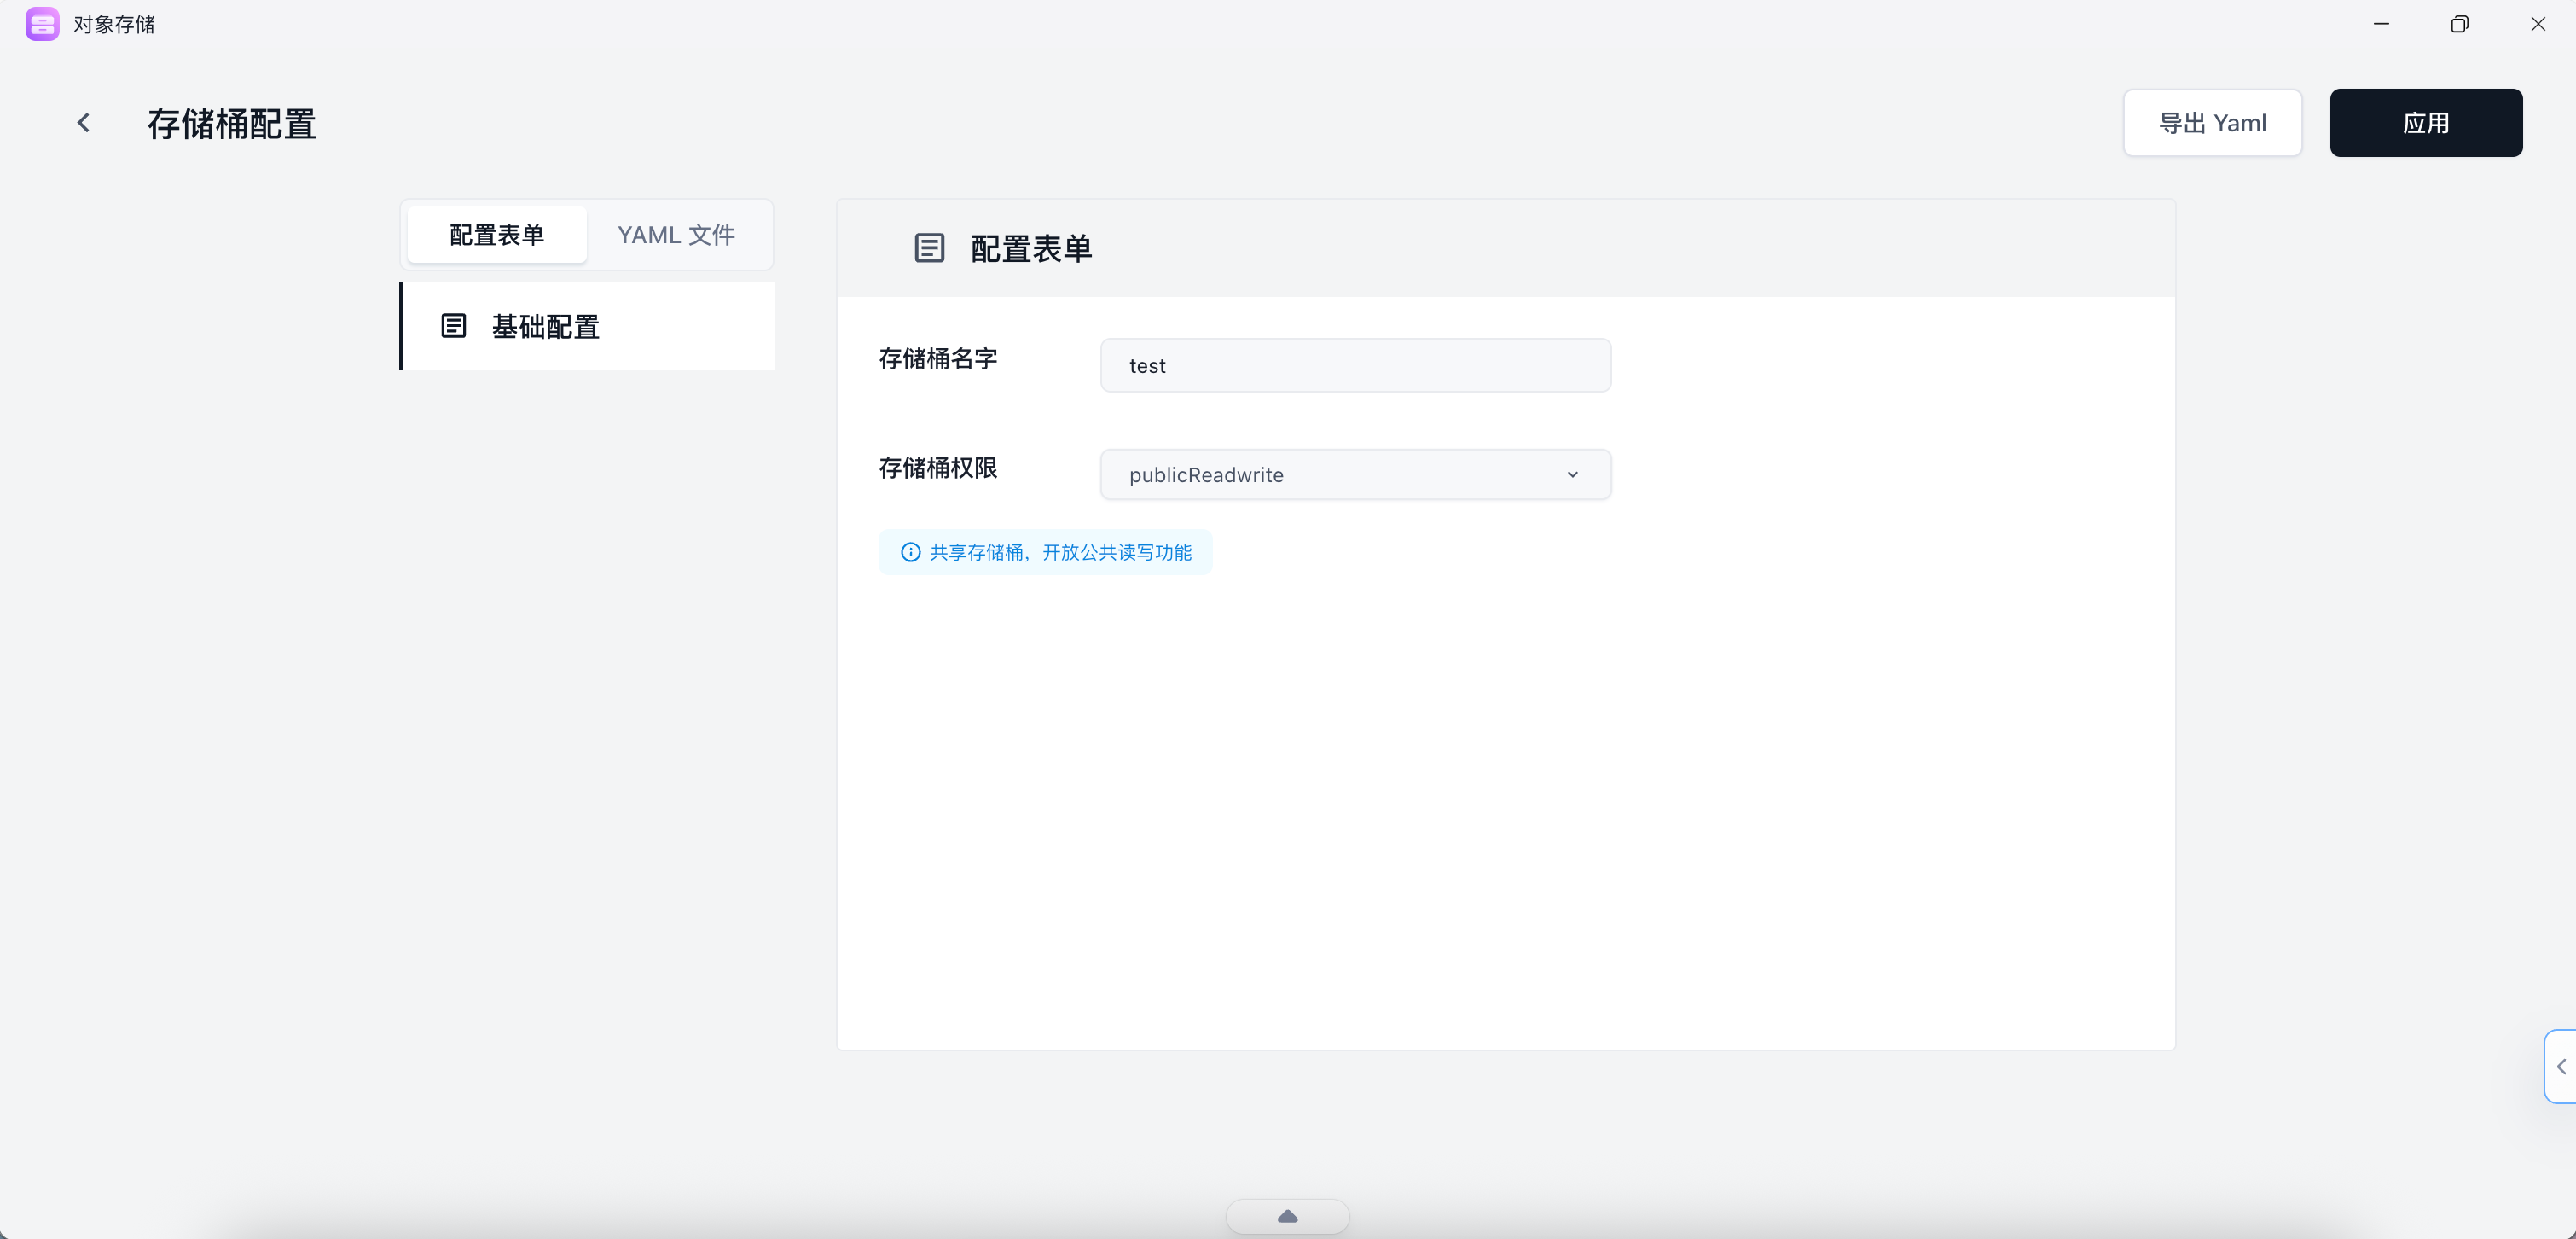Export configuration via 导出 Yaml
This screenshot has height=1239, width=2576.
click(2213, 122)
